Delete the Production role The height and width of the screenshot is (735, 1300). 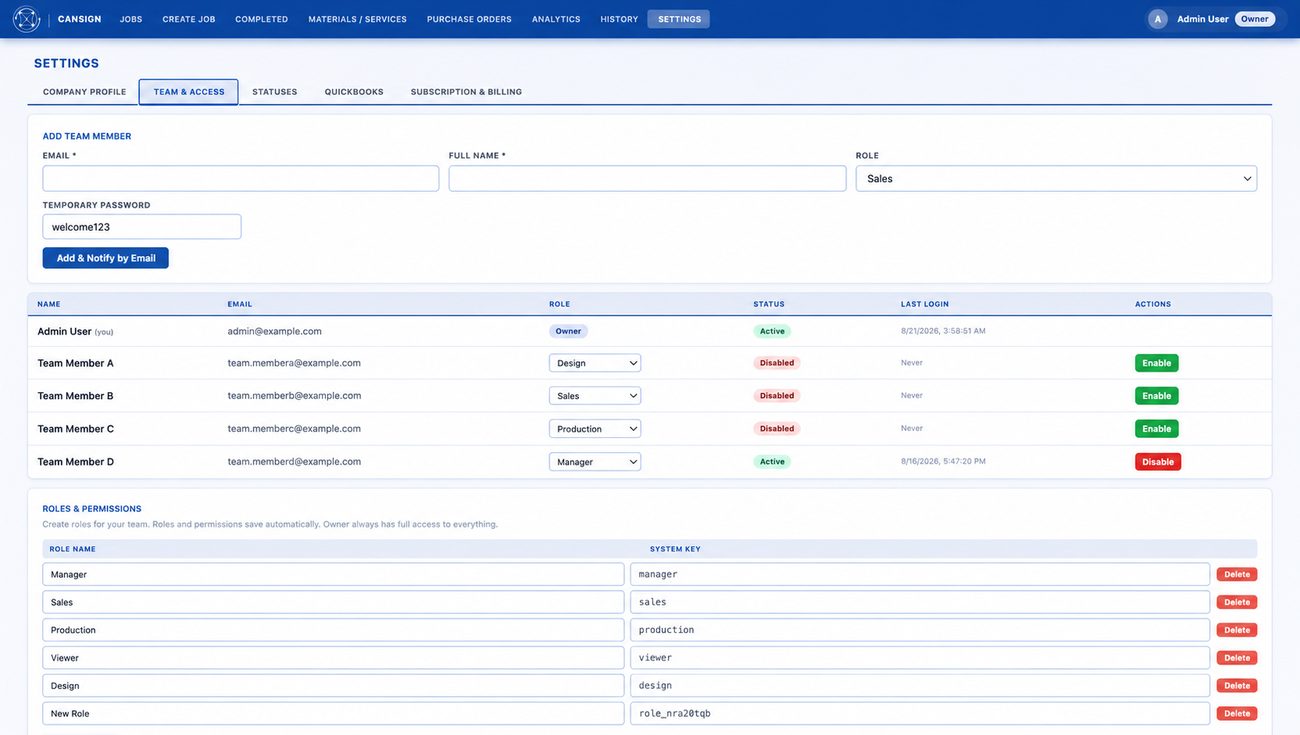click(1237, 630)
